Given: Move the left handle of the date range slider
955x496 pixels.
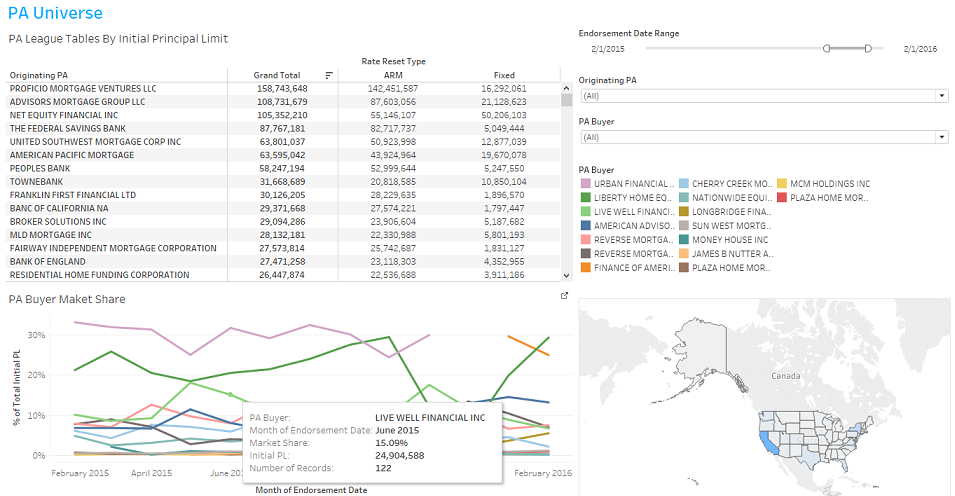Looking at the screenshot, I should (x=826, y=49).
